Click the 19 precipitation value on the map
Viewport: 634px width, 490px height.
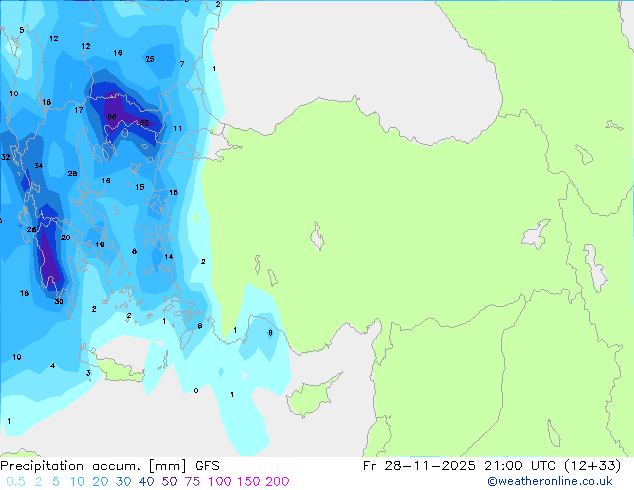point(100,245)
